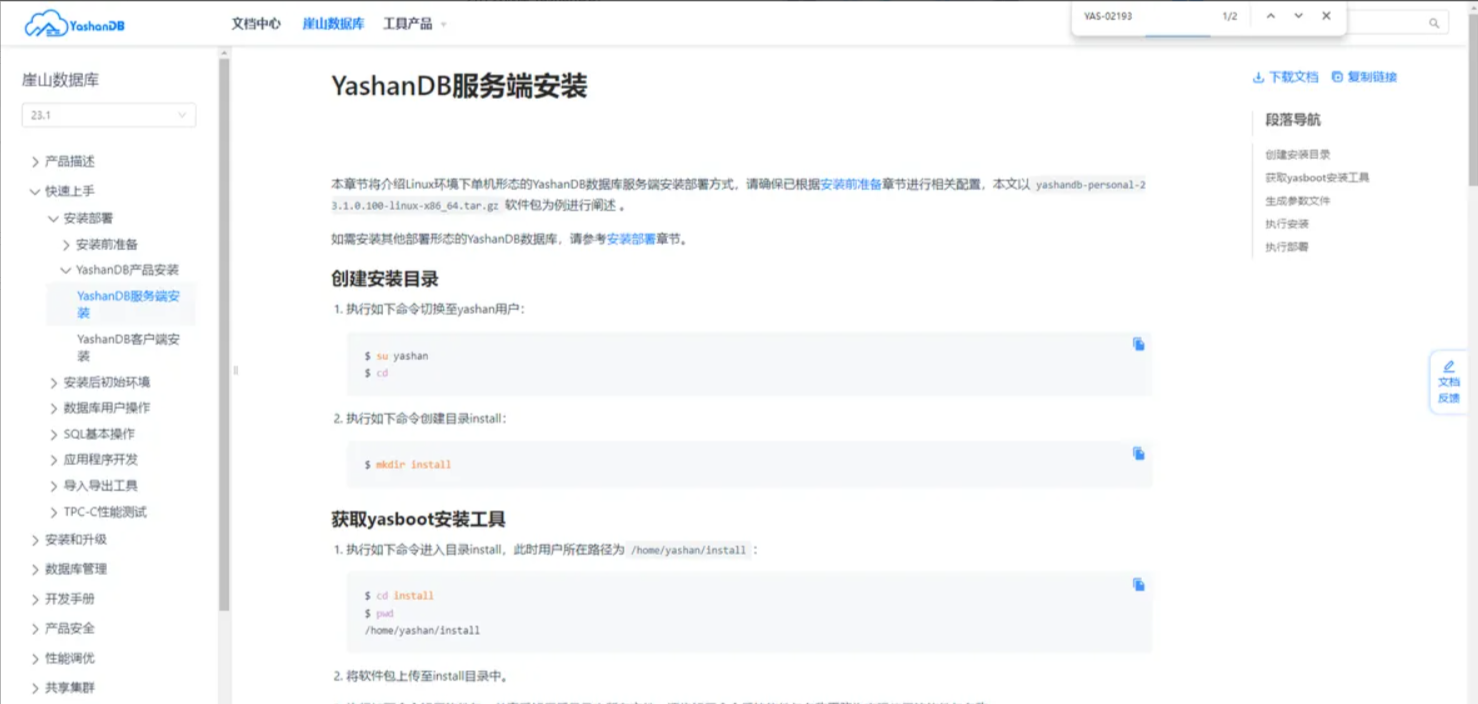Open the 23.1 version dropdown
This screenshot has height=704, width=1478.
click(x=109, y=115)
